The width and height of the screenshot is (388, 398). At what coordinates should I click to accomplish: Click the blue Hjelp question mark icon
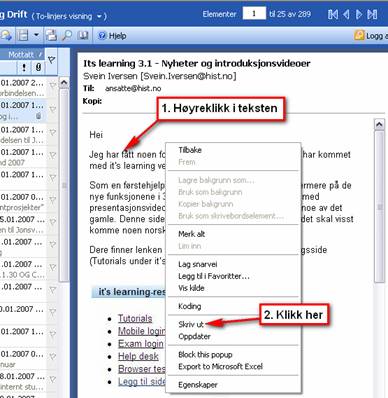click(102, 36)
